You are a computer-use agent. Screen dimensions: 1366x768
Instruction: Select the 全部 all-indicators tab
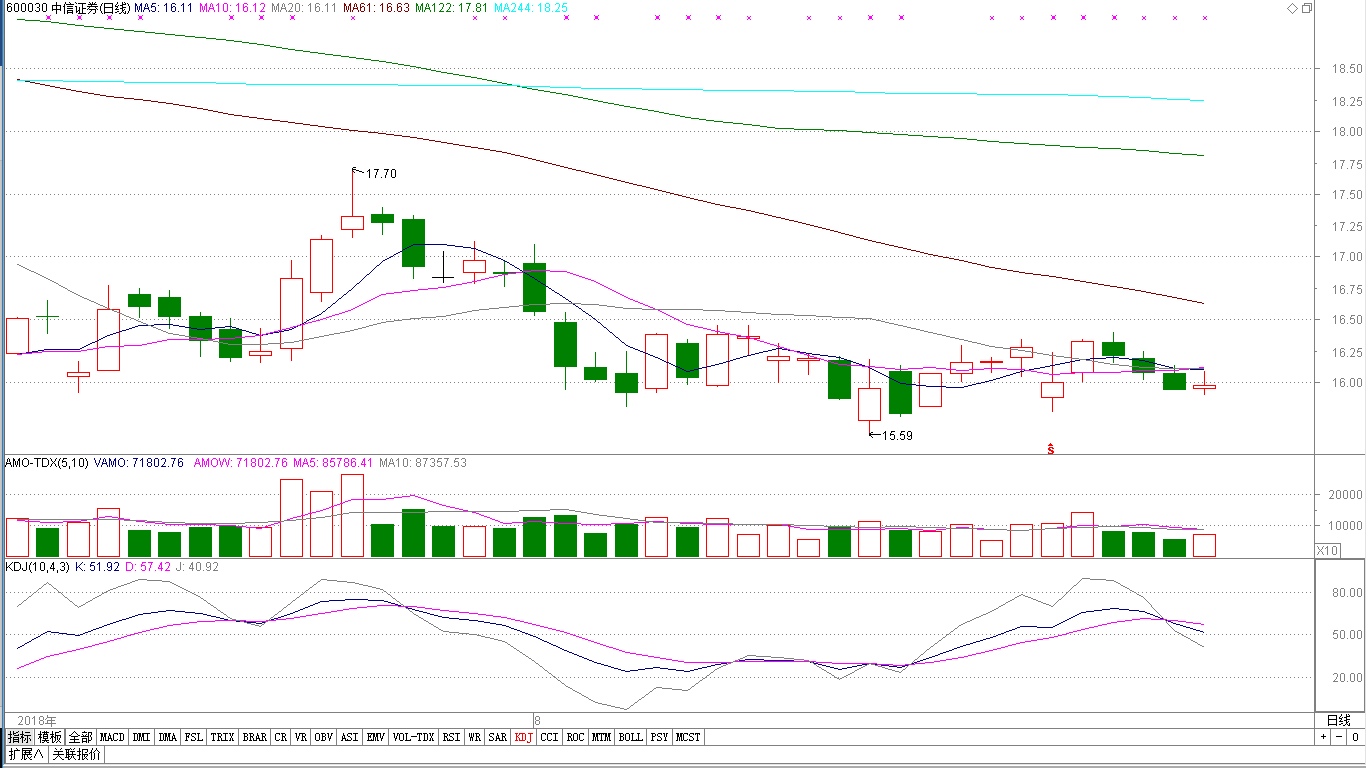[x=81, y=737]
